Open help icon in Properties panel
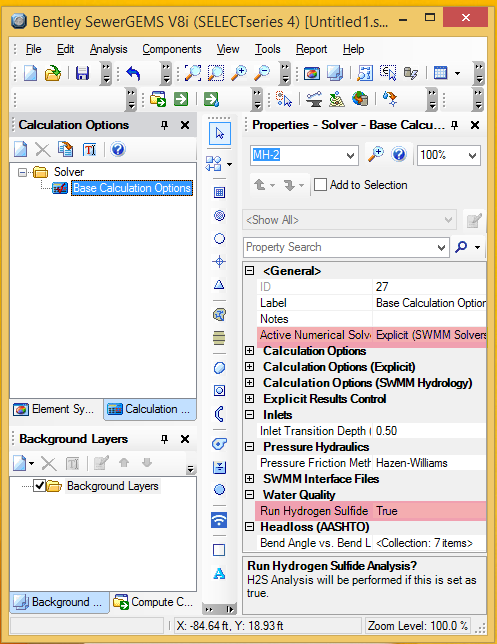497x644 pixels. tap(399, 155)
